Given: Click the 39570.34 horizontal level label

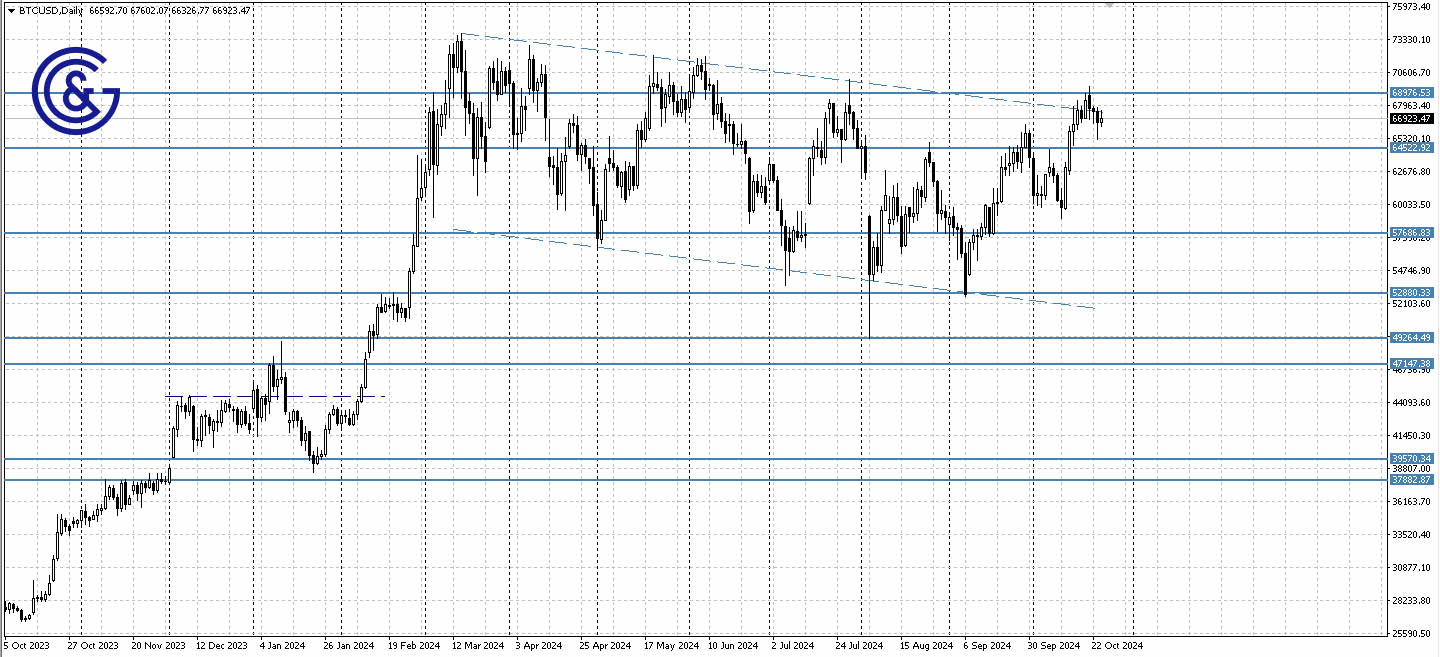Looking at the screenshot, I should pyautogui.click(x=1411, y=459).
